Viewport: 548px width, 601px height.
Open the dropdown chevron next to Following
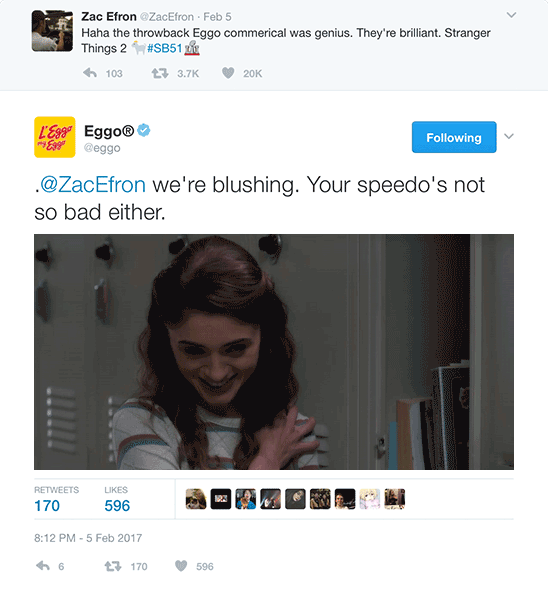(x=509, y=136)
